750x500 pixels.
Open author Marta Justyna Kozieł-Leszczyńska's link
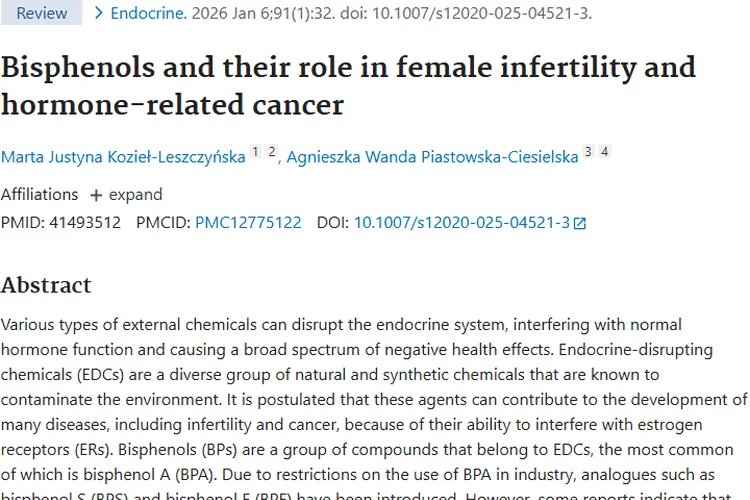coord(123,157)
